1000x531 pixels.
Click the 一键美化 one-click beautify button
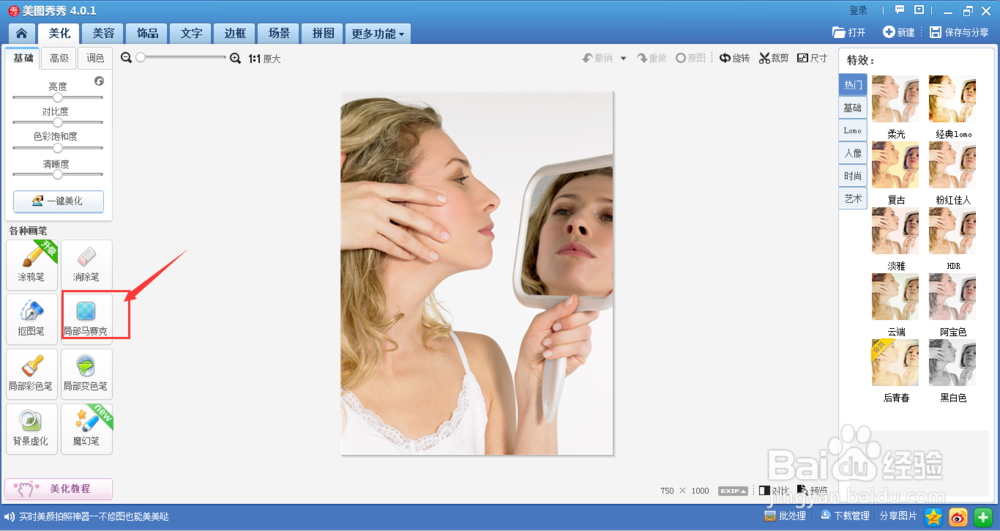point(58,201)
